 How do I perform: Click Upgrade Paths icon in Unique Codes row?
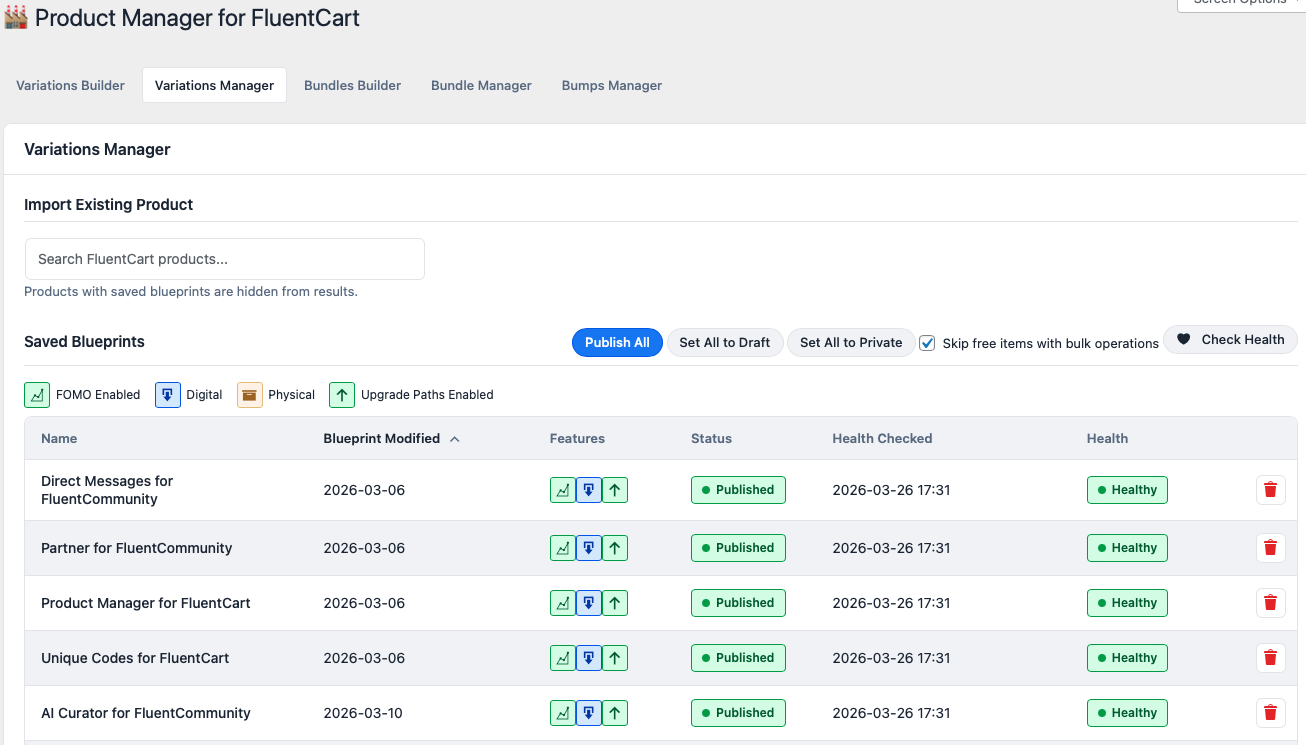pyautogui.click(x=615, y=658)
